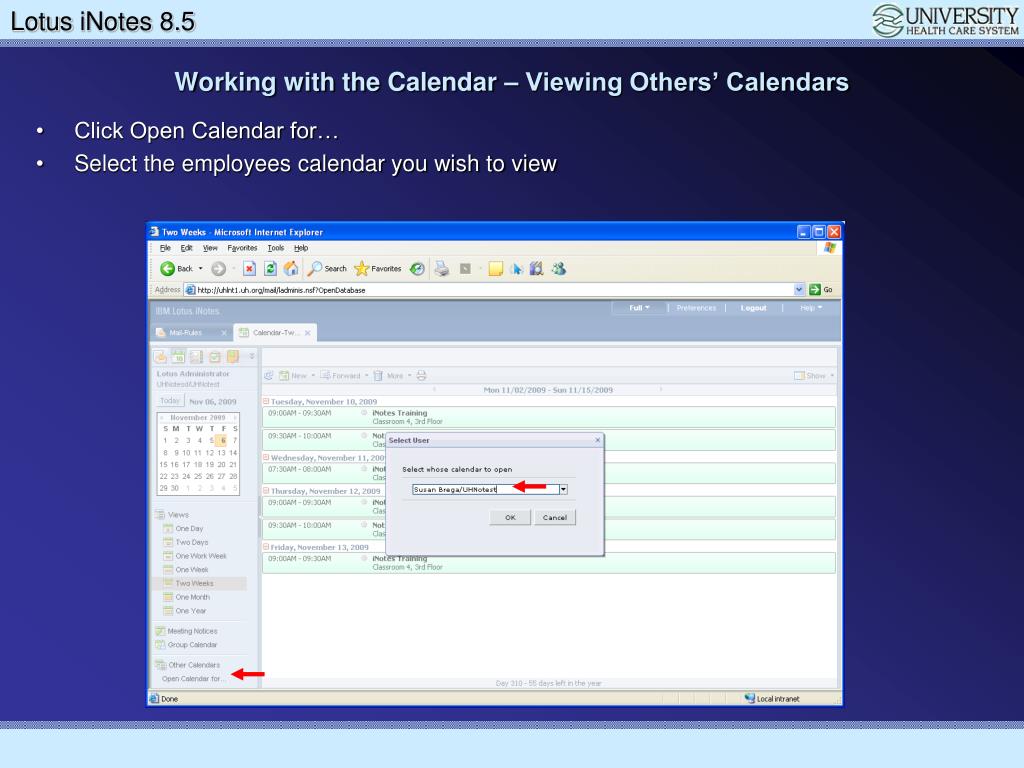1024x768 pixels.
Task: Open Favorites star icon in toolbar
Action: (x=361, y=268)
